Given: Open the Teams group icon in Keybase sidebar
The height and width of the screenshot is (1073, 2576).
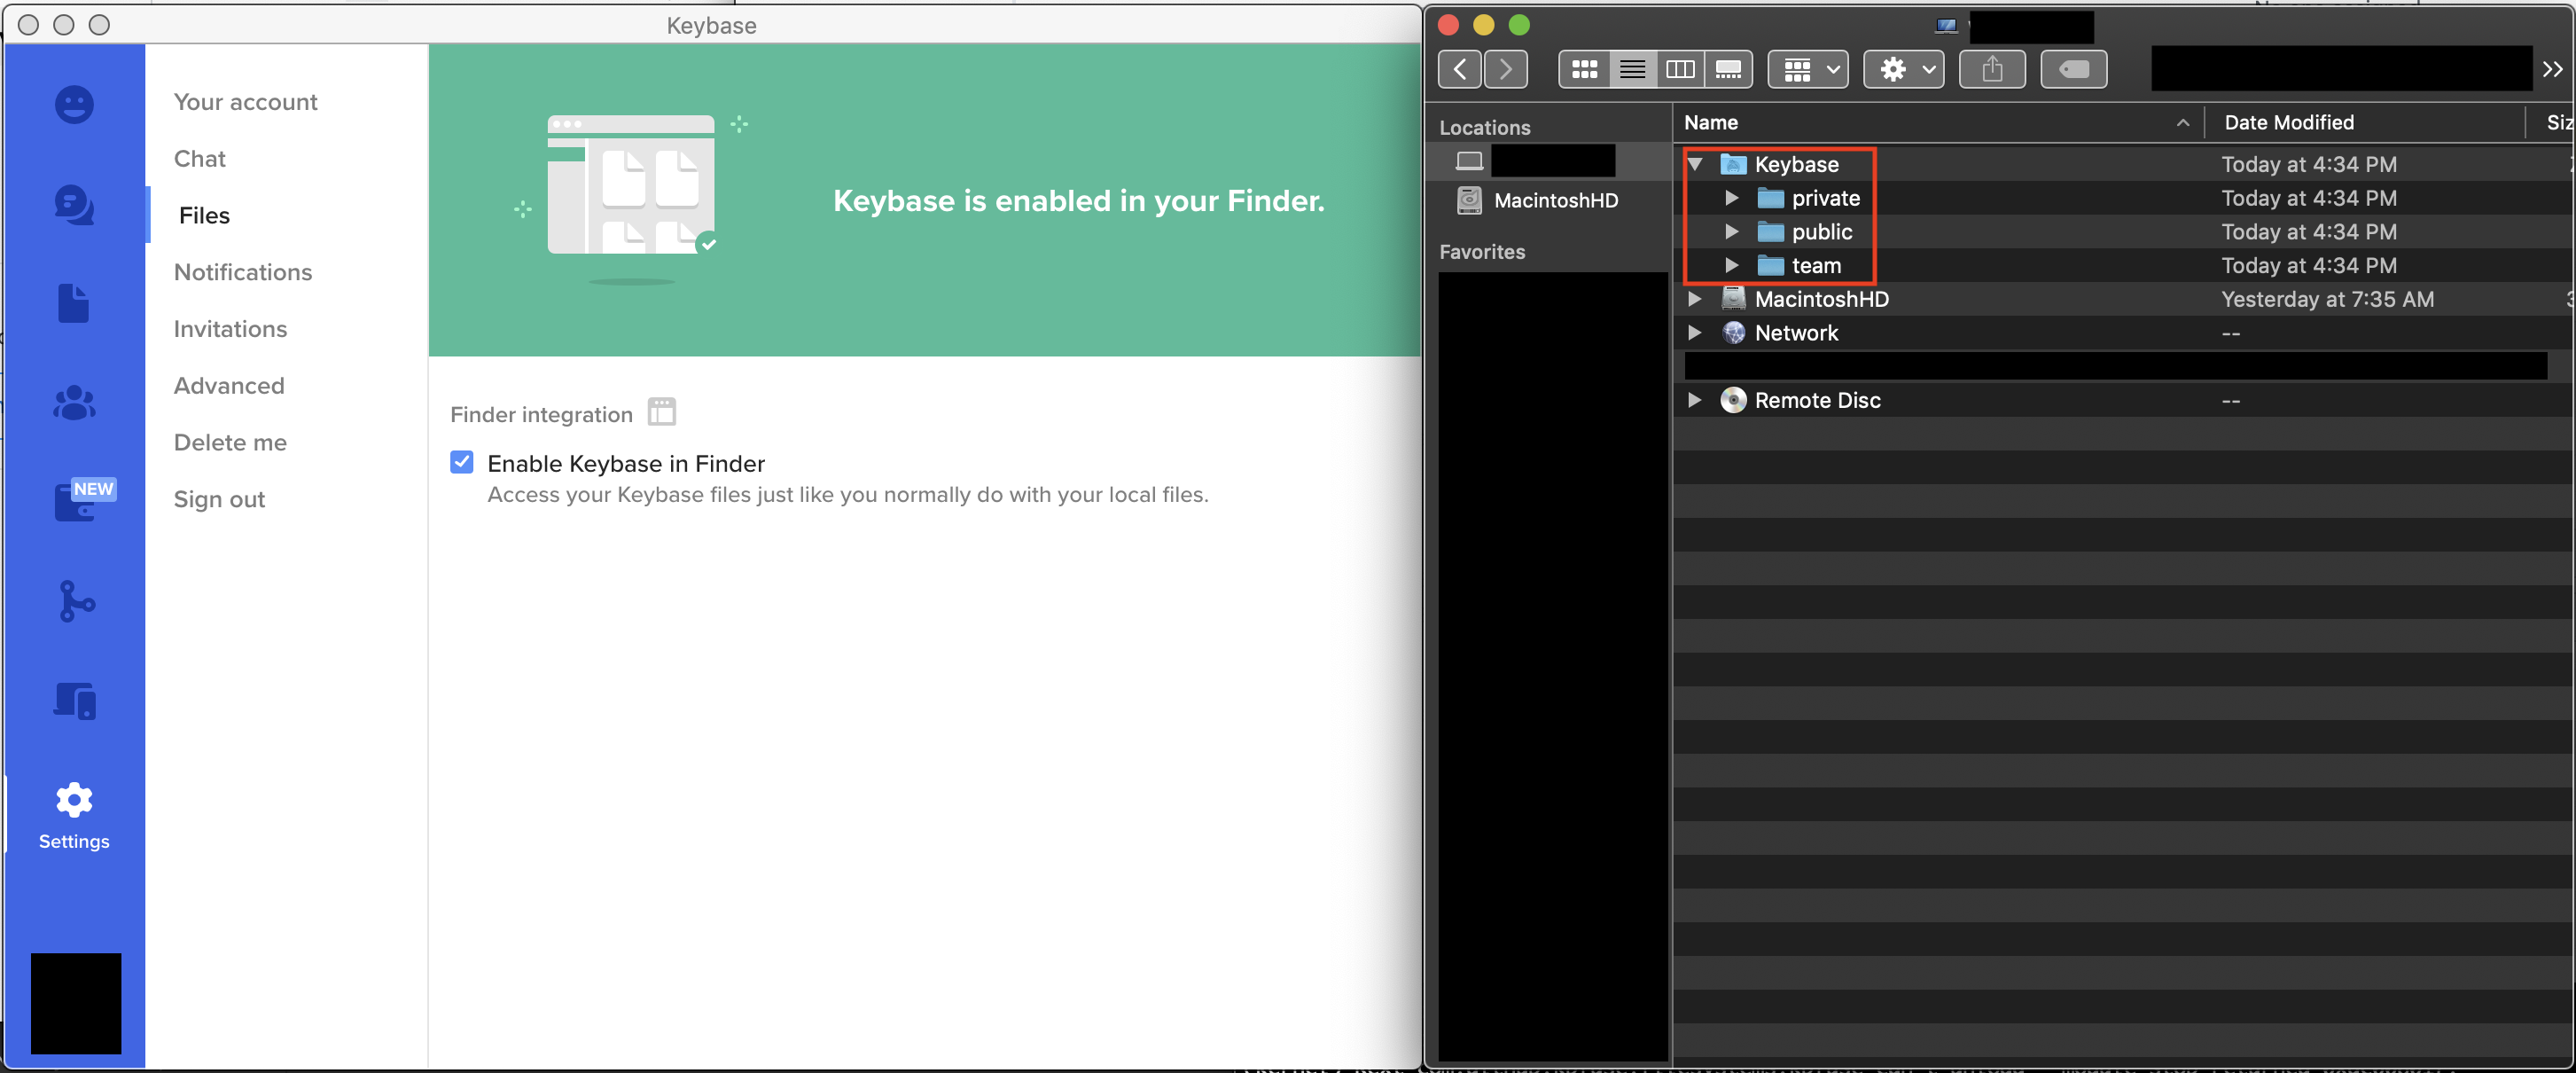Looking at the screenshot, I should click(x=74, y=403).
